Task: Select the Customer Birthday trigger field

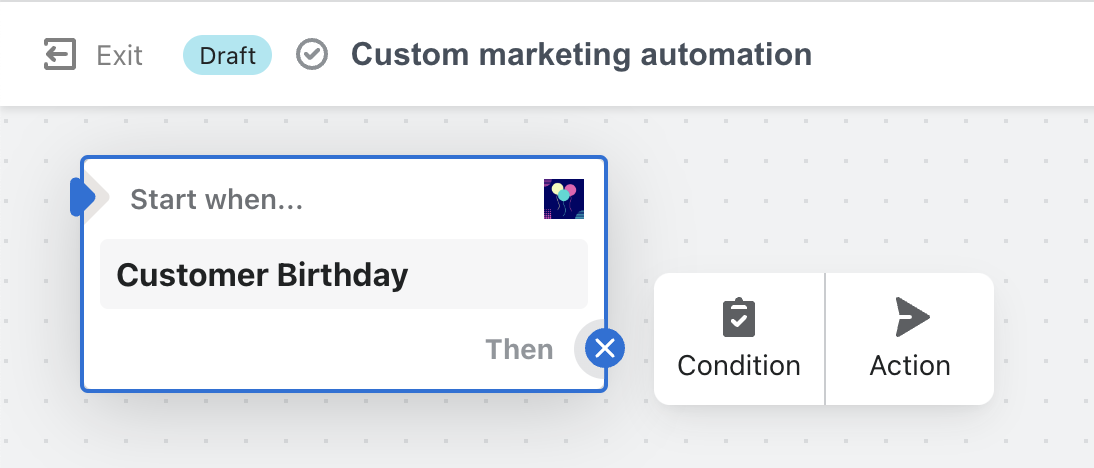Action: tap(343, 274)
